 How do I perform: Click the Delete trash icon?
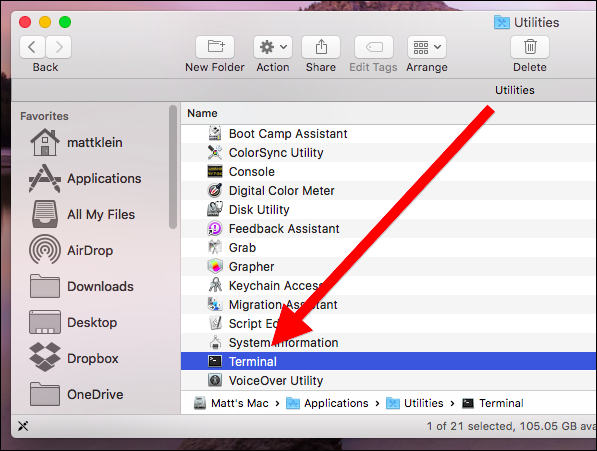click(530, 47)
